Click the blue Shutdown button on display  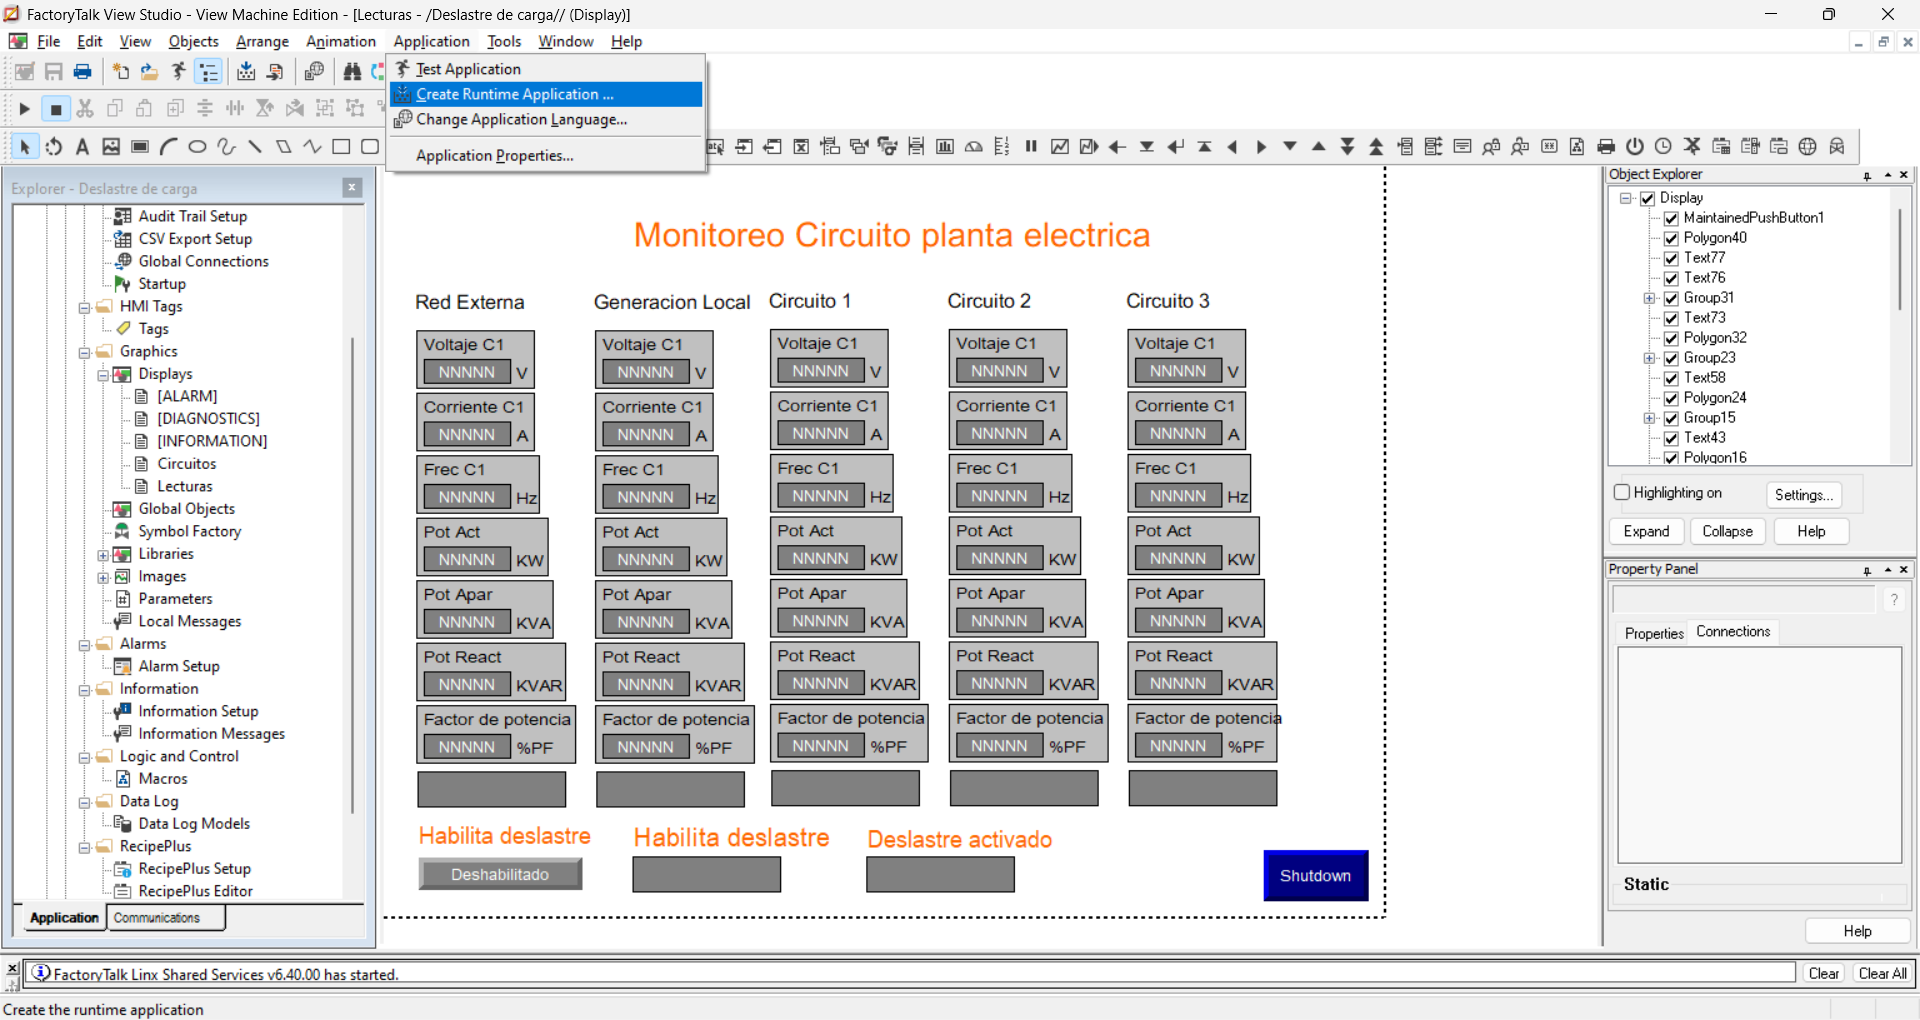pos(1315,875)
